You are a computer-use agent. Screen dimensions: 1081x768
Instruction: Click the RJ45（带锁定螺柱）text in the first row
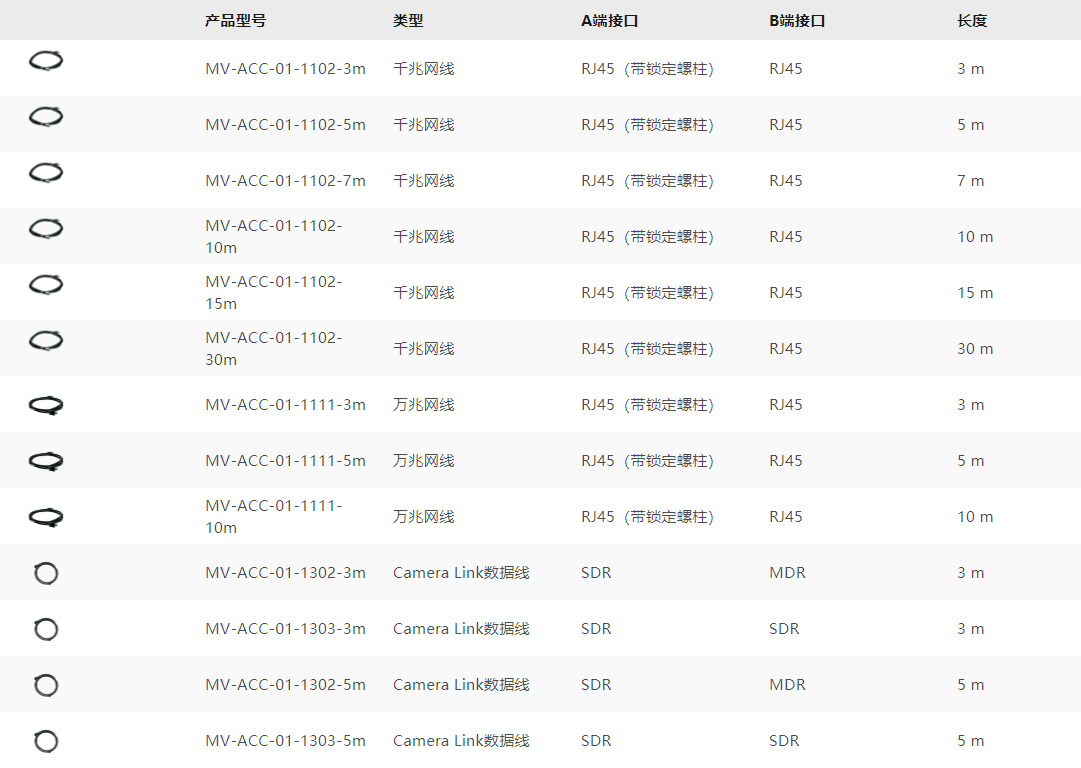[648, 68]
